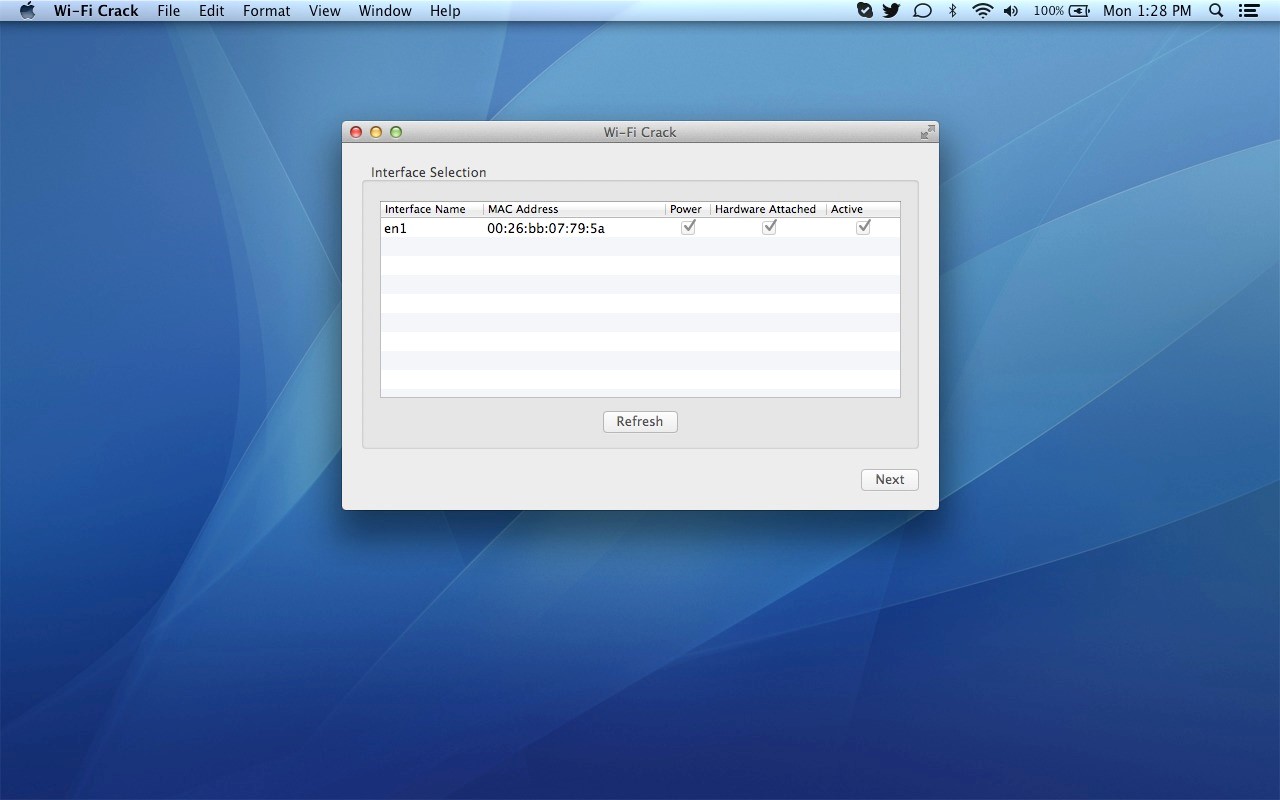
Task: Select MAC address 00:26:bb:07:79:5a
Action: click(546, 228)
